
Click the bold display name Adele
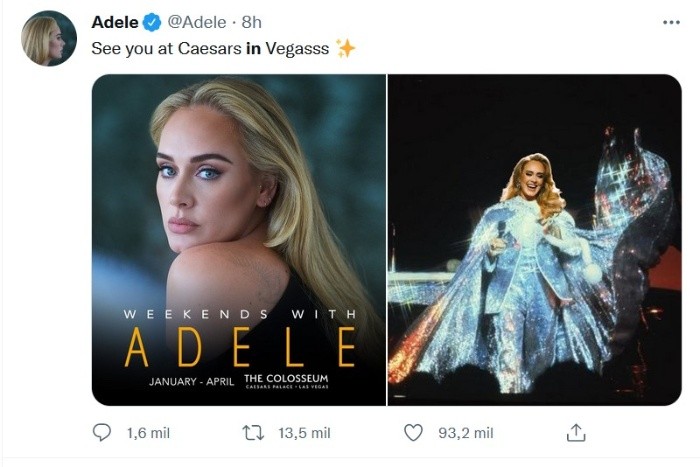tap(115, 23)
